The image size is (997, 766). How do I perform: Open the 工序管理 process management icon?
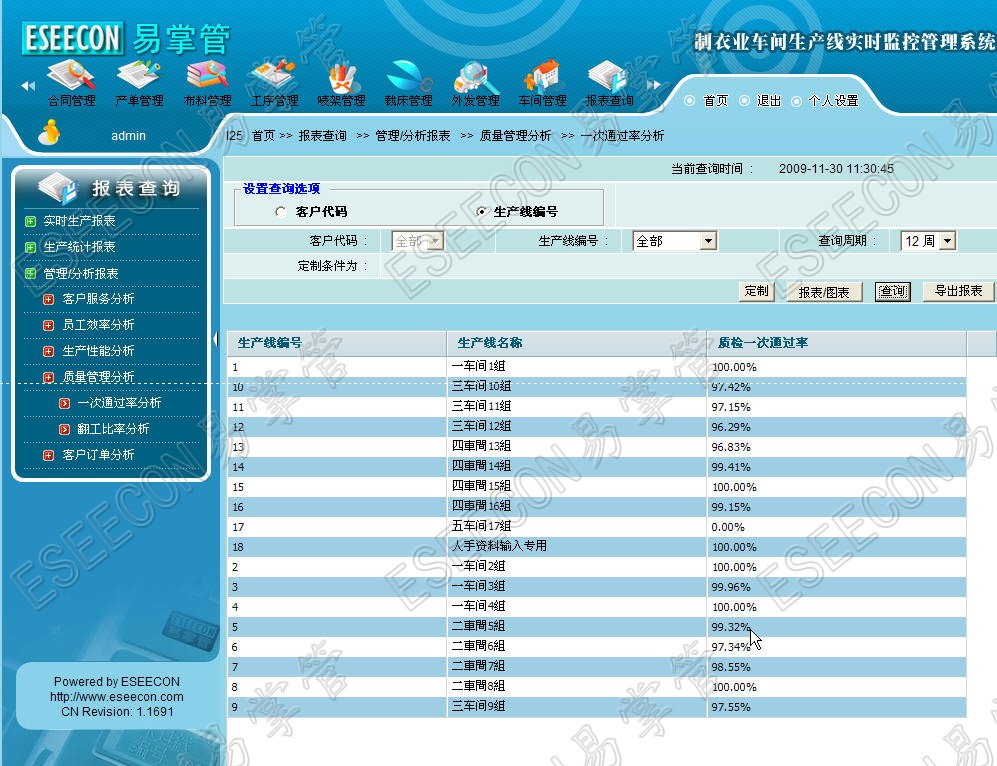(274, 78)
